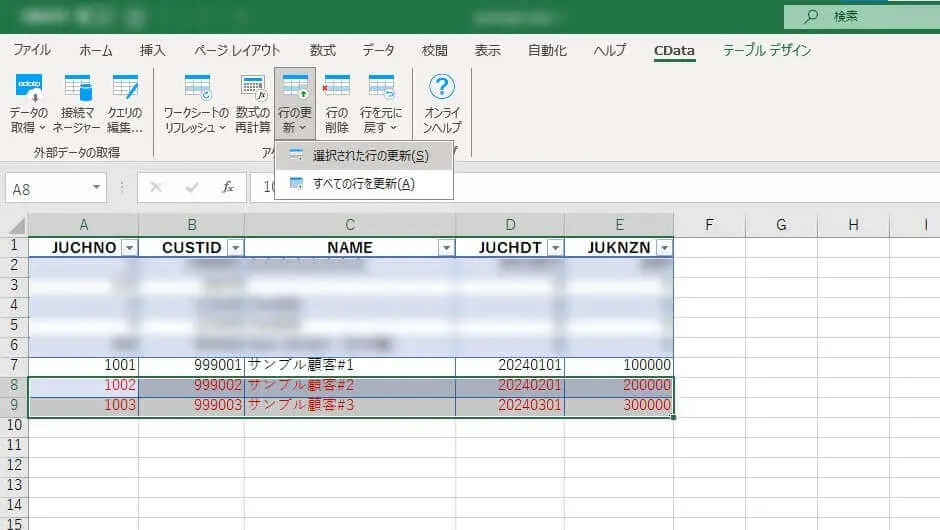The width and height of the screenshot is (940, 530).
Task: Select column H header
Action: [x=853, y=225]
